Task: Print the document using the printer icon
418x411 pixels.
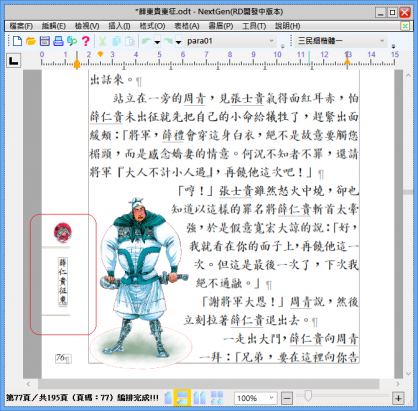Action: pos(58,41)
